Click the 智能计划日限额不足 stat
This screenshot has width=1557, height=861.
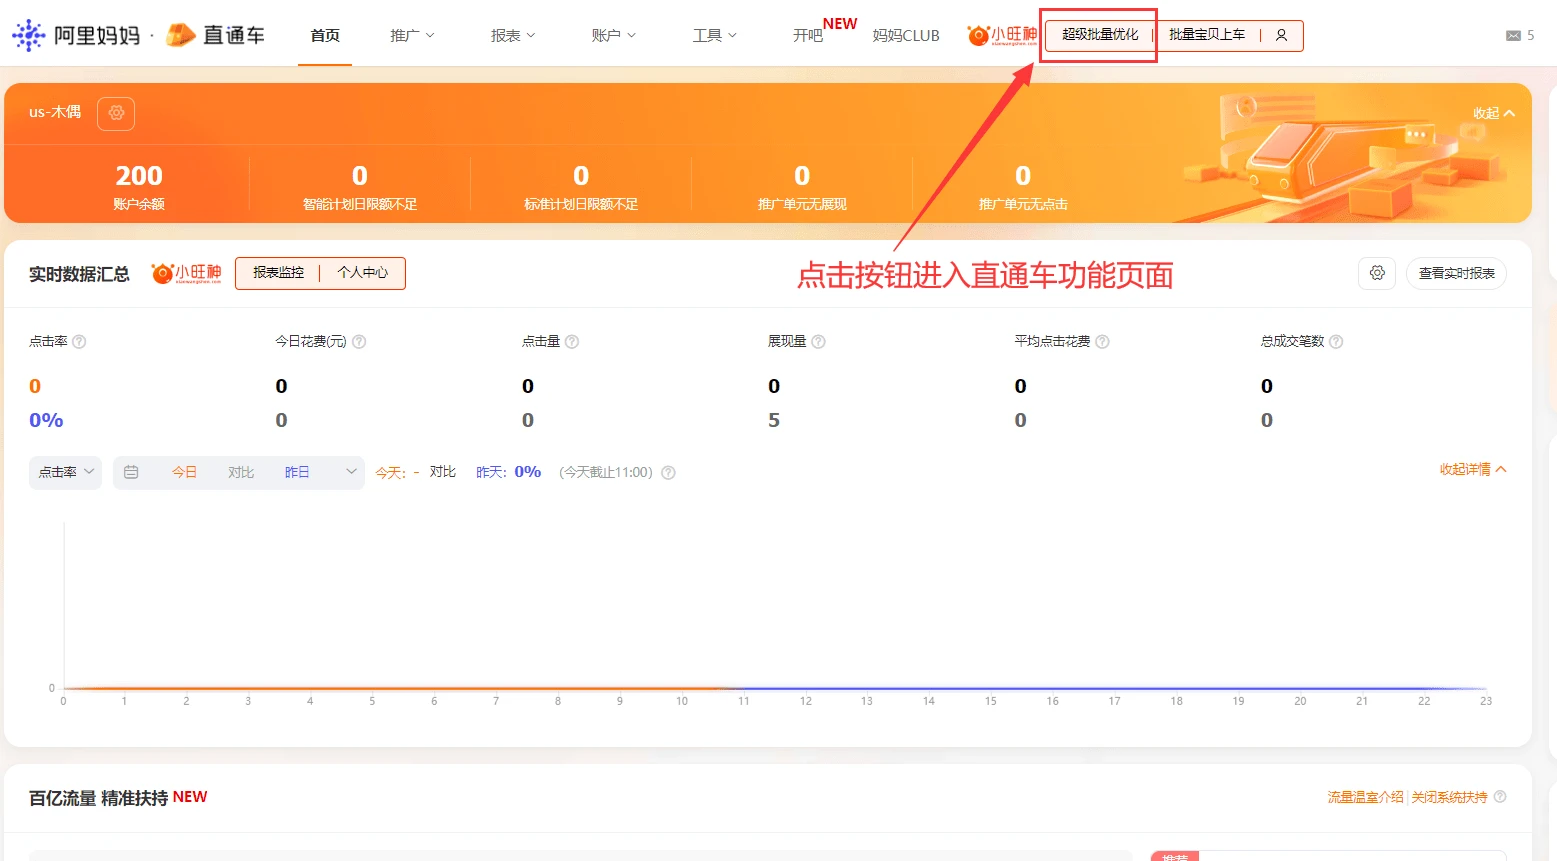pyautogui.click(x=360, y=187)
